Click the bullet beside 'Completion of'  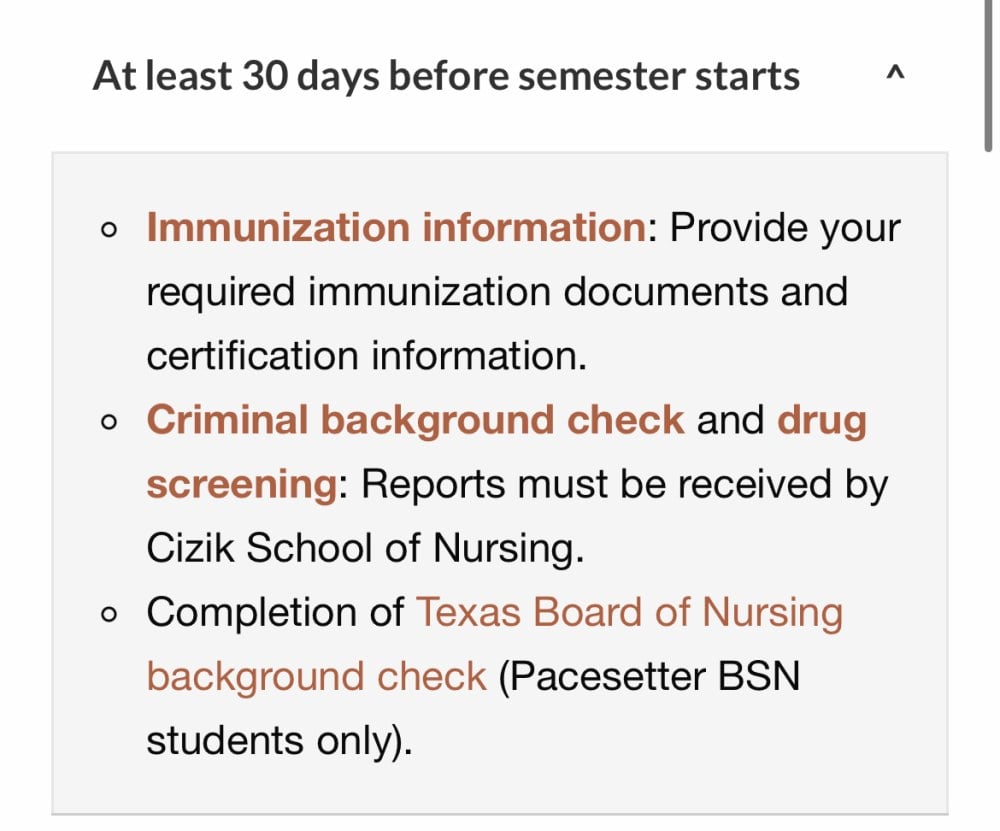click(109, 614)
